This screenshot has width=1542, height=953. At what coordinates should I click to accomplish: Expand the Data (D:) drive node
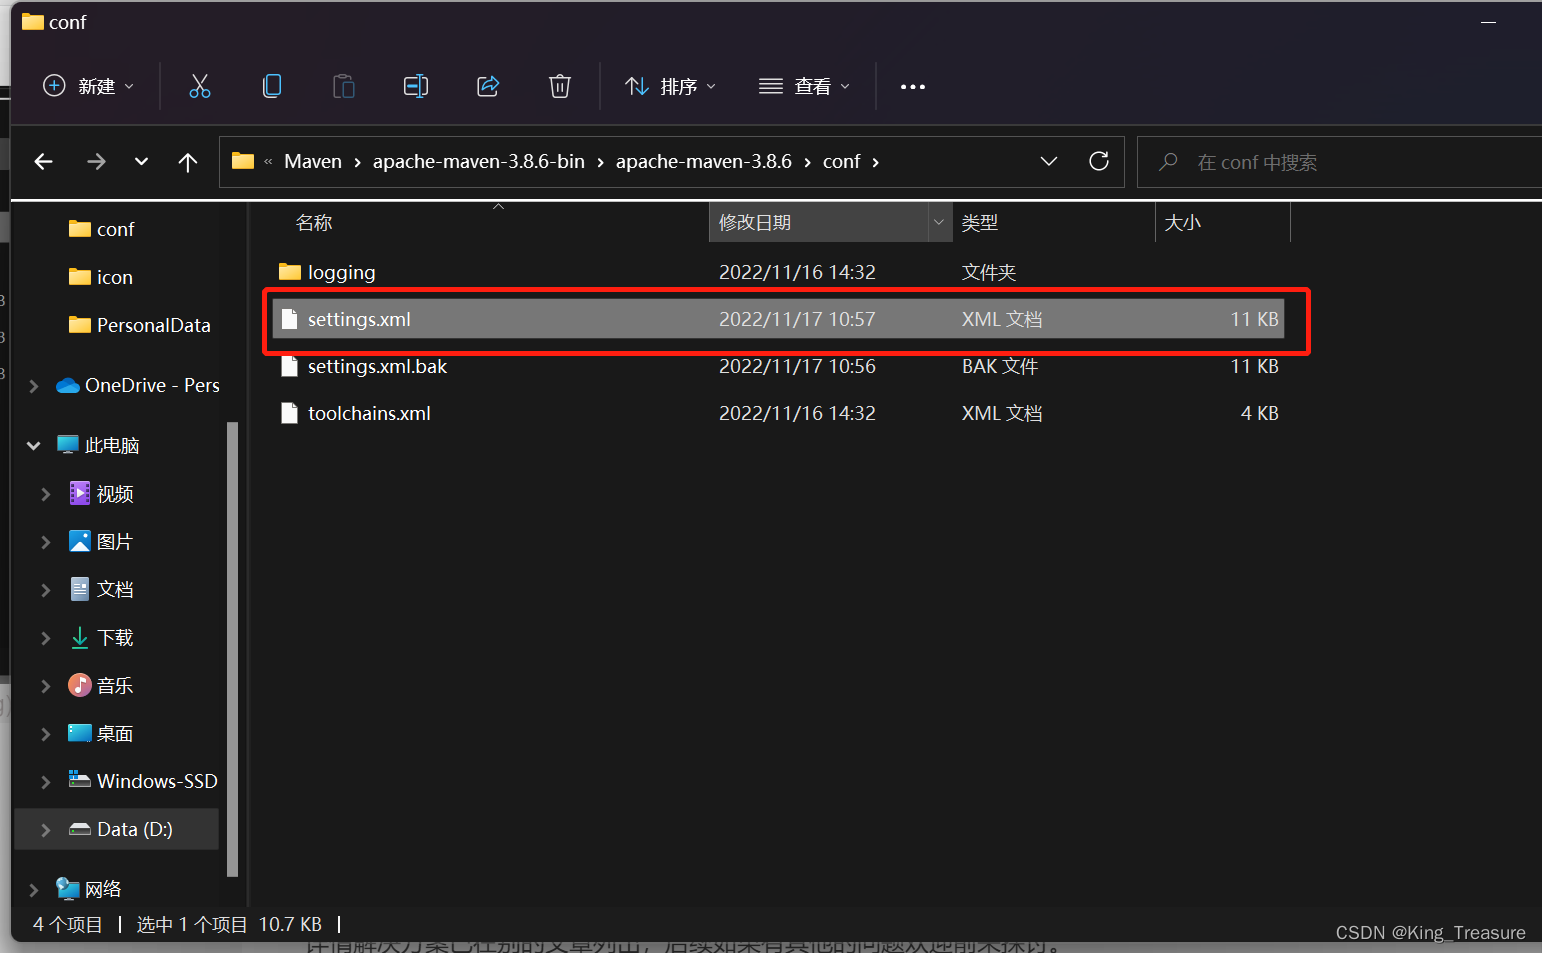click(x=45, y=830)
